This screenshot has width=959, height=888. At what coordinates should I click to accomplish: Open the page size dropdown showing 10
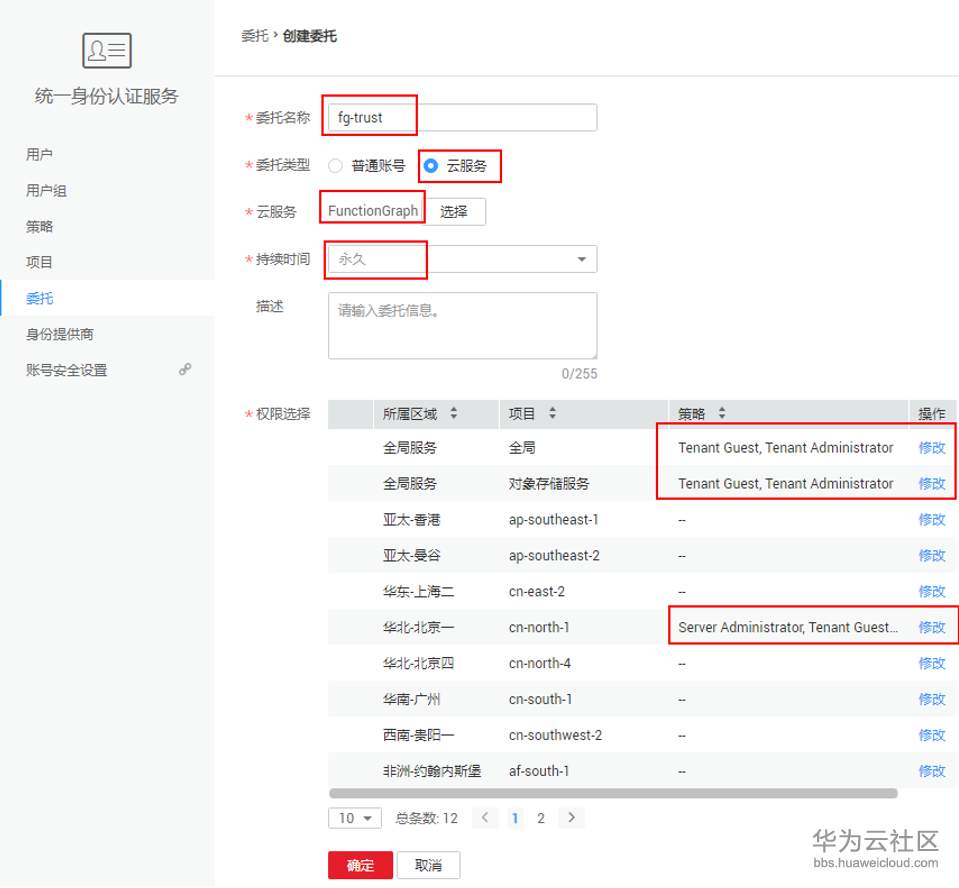tap(354, 818)
